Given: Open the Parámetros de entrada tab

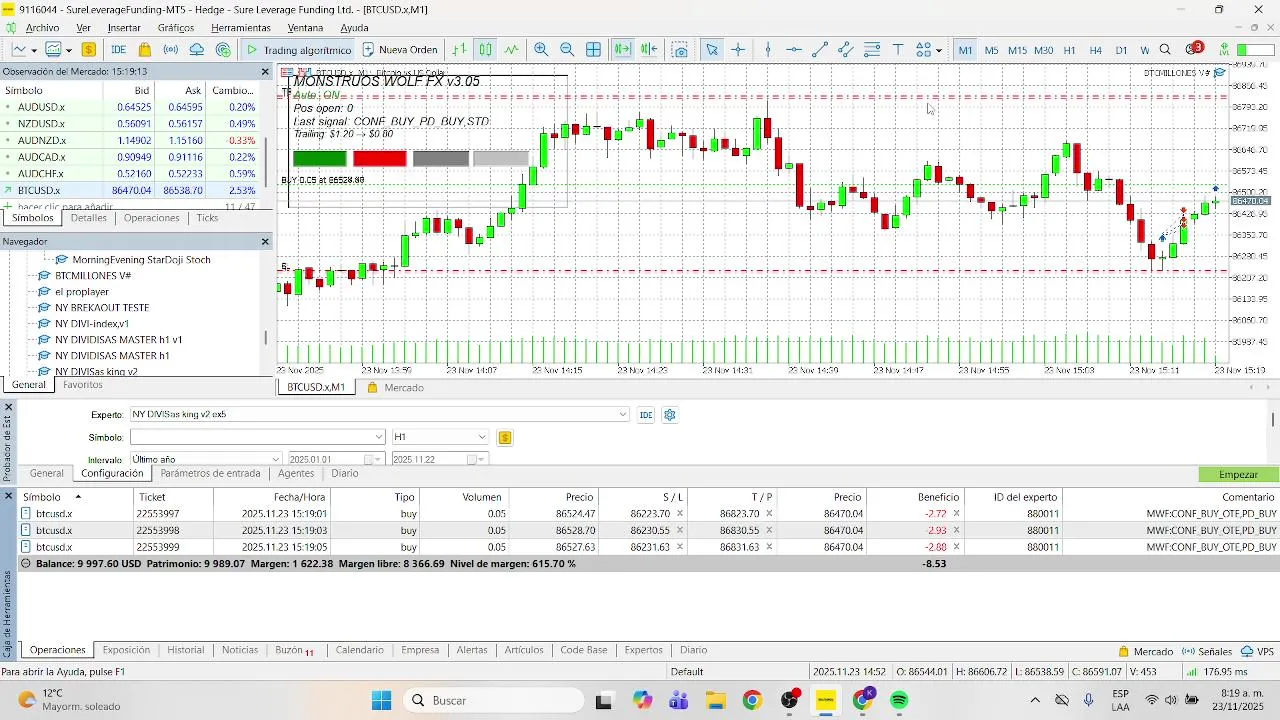Looking at the screenshot, I should (x=210, y=474).
